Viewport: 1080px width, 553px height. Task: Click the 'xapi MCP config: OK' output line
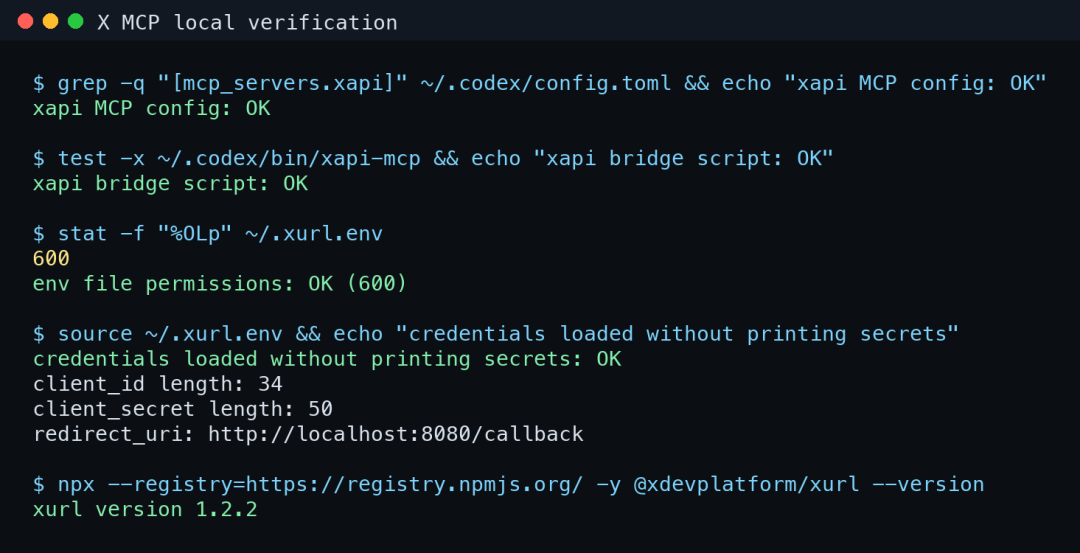[x=152, y=109]
